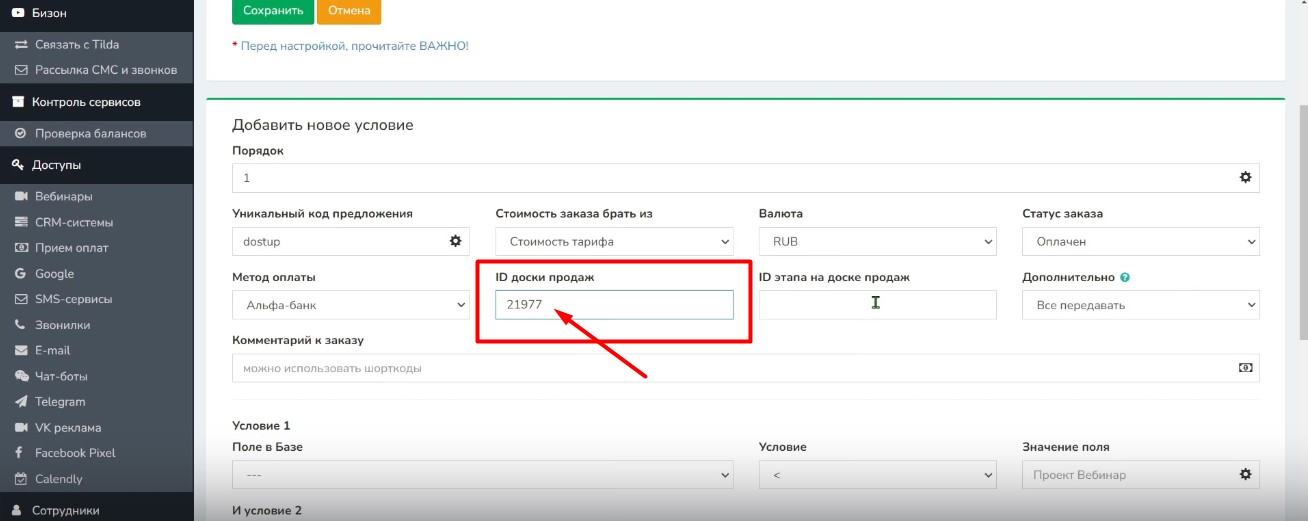Click the ID этапа на доске продаж field
1308x521 pixels.
[x=878, y=305]
